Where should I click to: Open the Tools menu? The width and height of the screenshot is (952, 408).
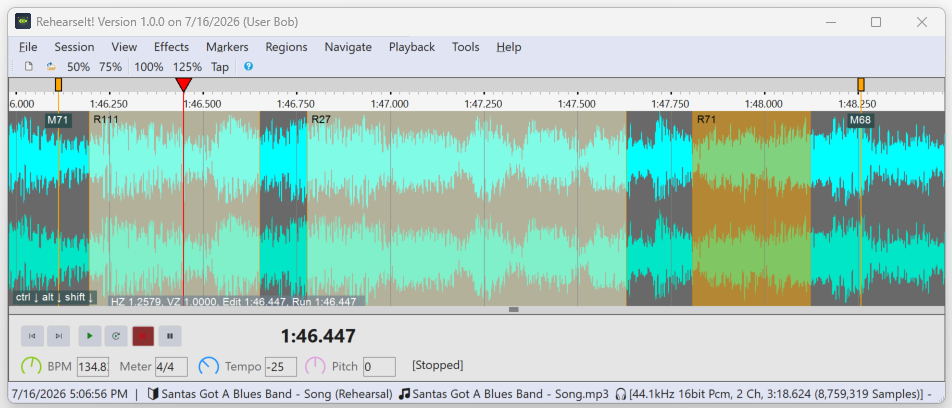point(466,47)
